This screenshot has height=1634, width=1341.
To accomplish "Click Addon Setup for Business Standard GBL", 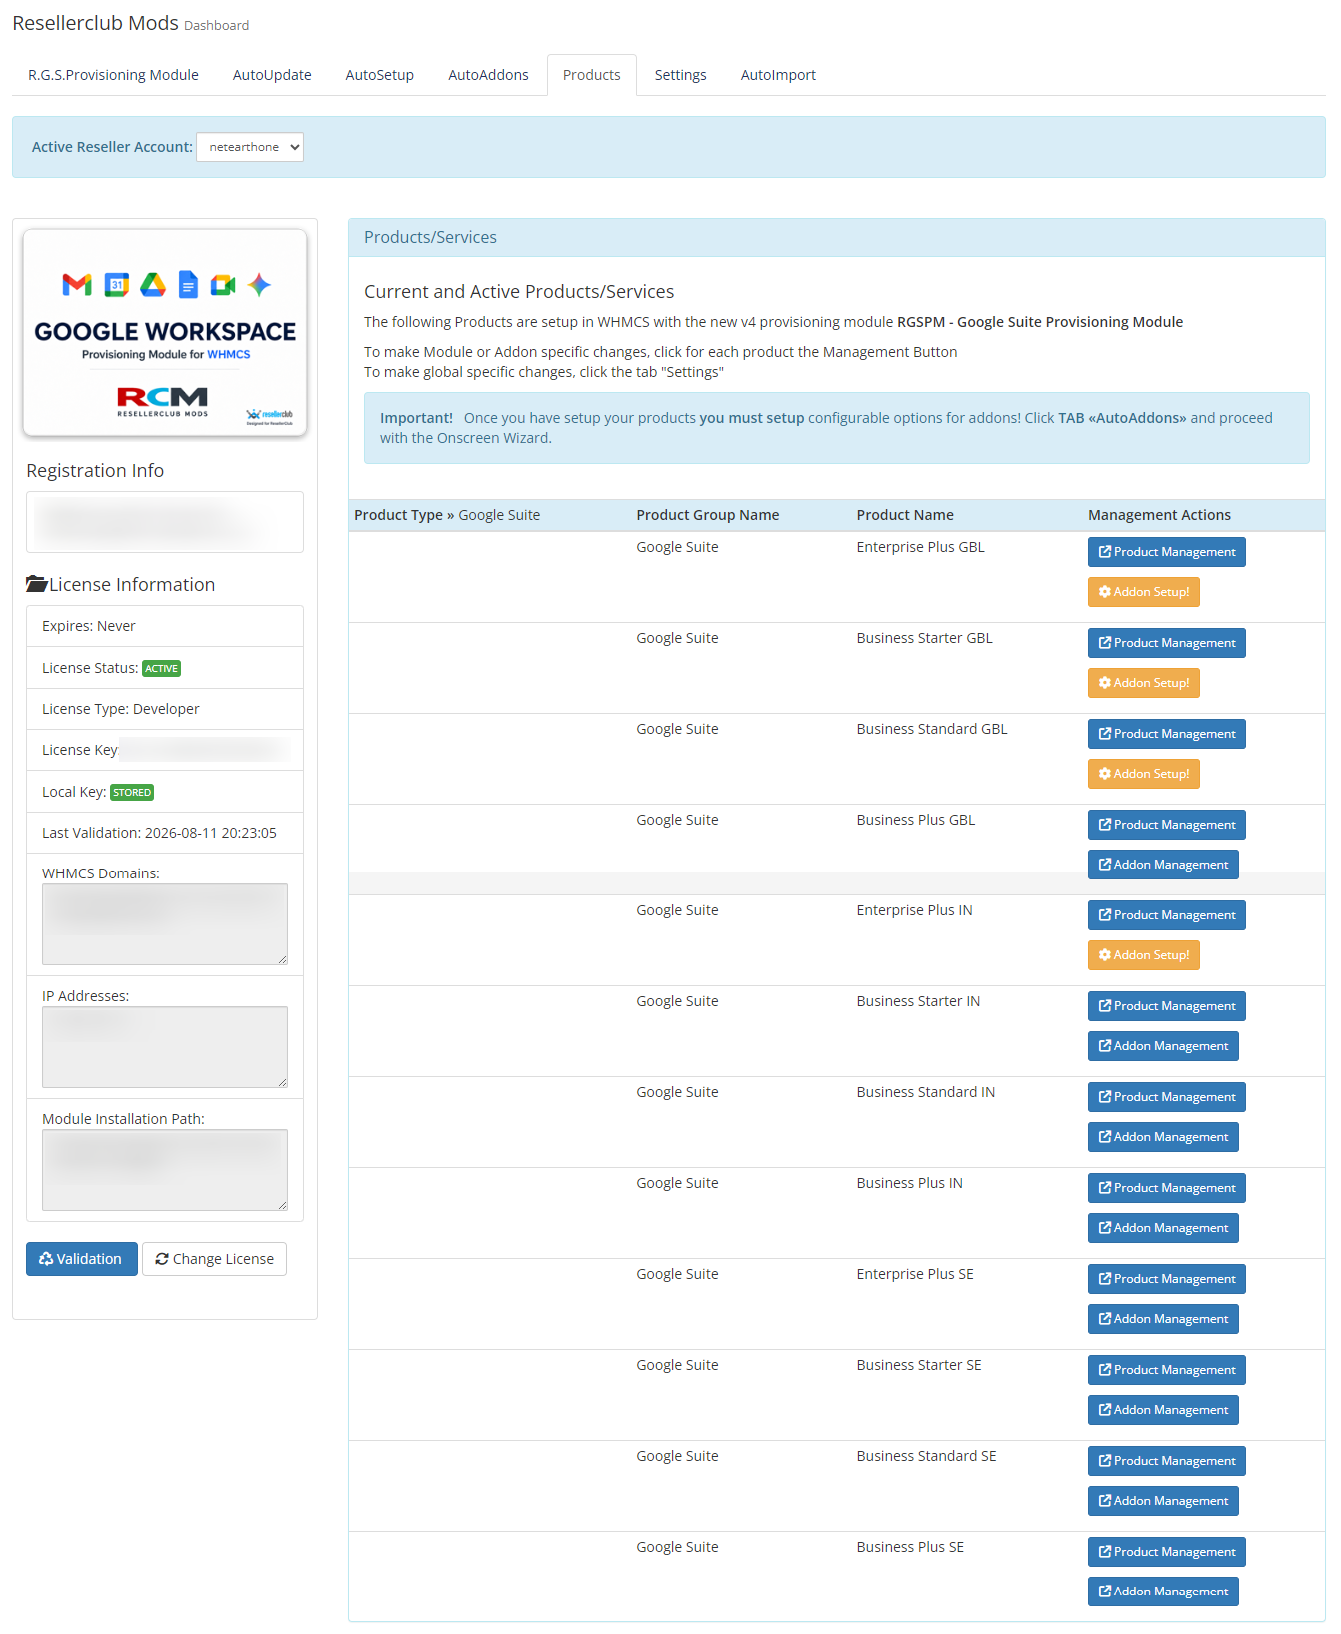I will click(x=1144, y=774).
